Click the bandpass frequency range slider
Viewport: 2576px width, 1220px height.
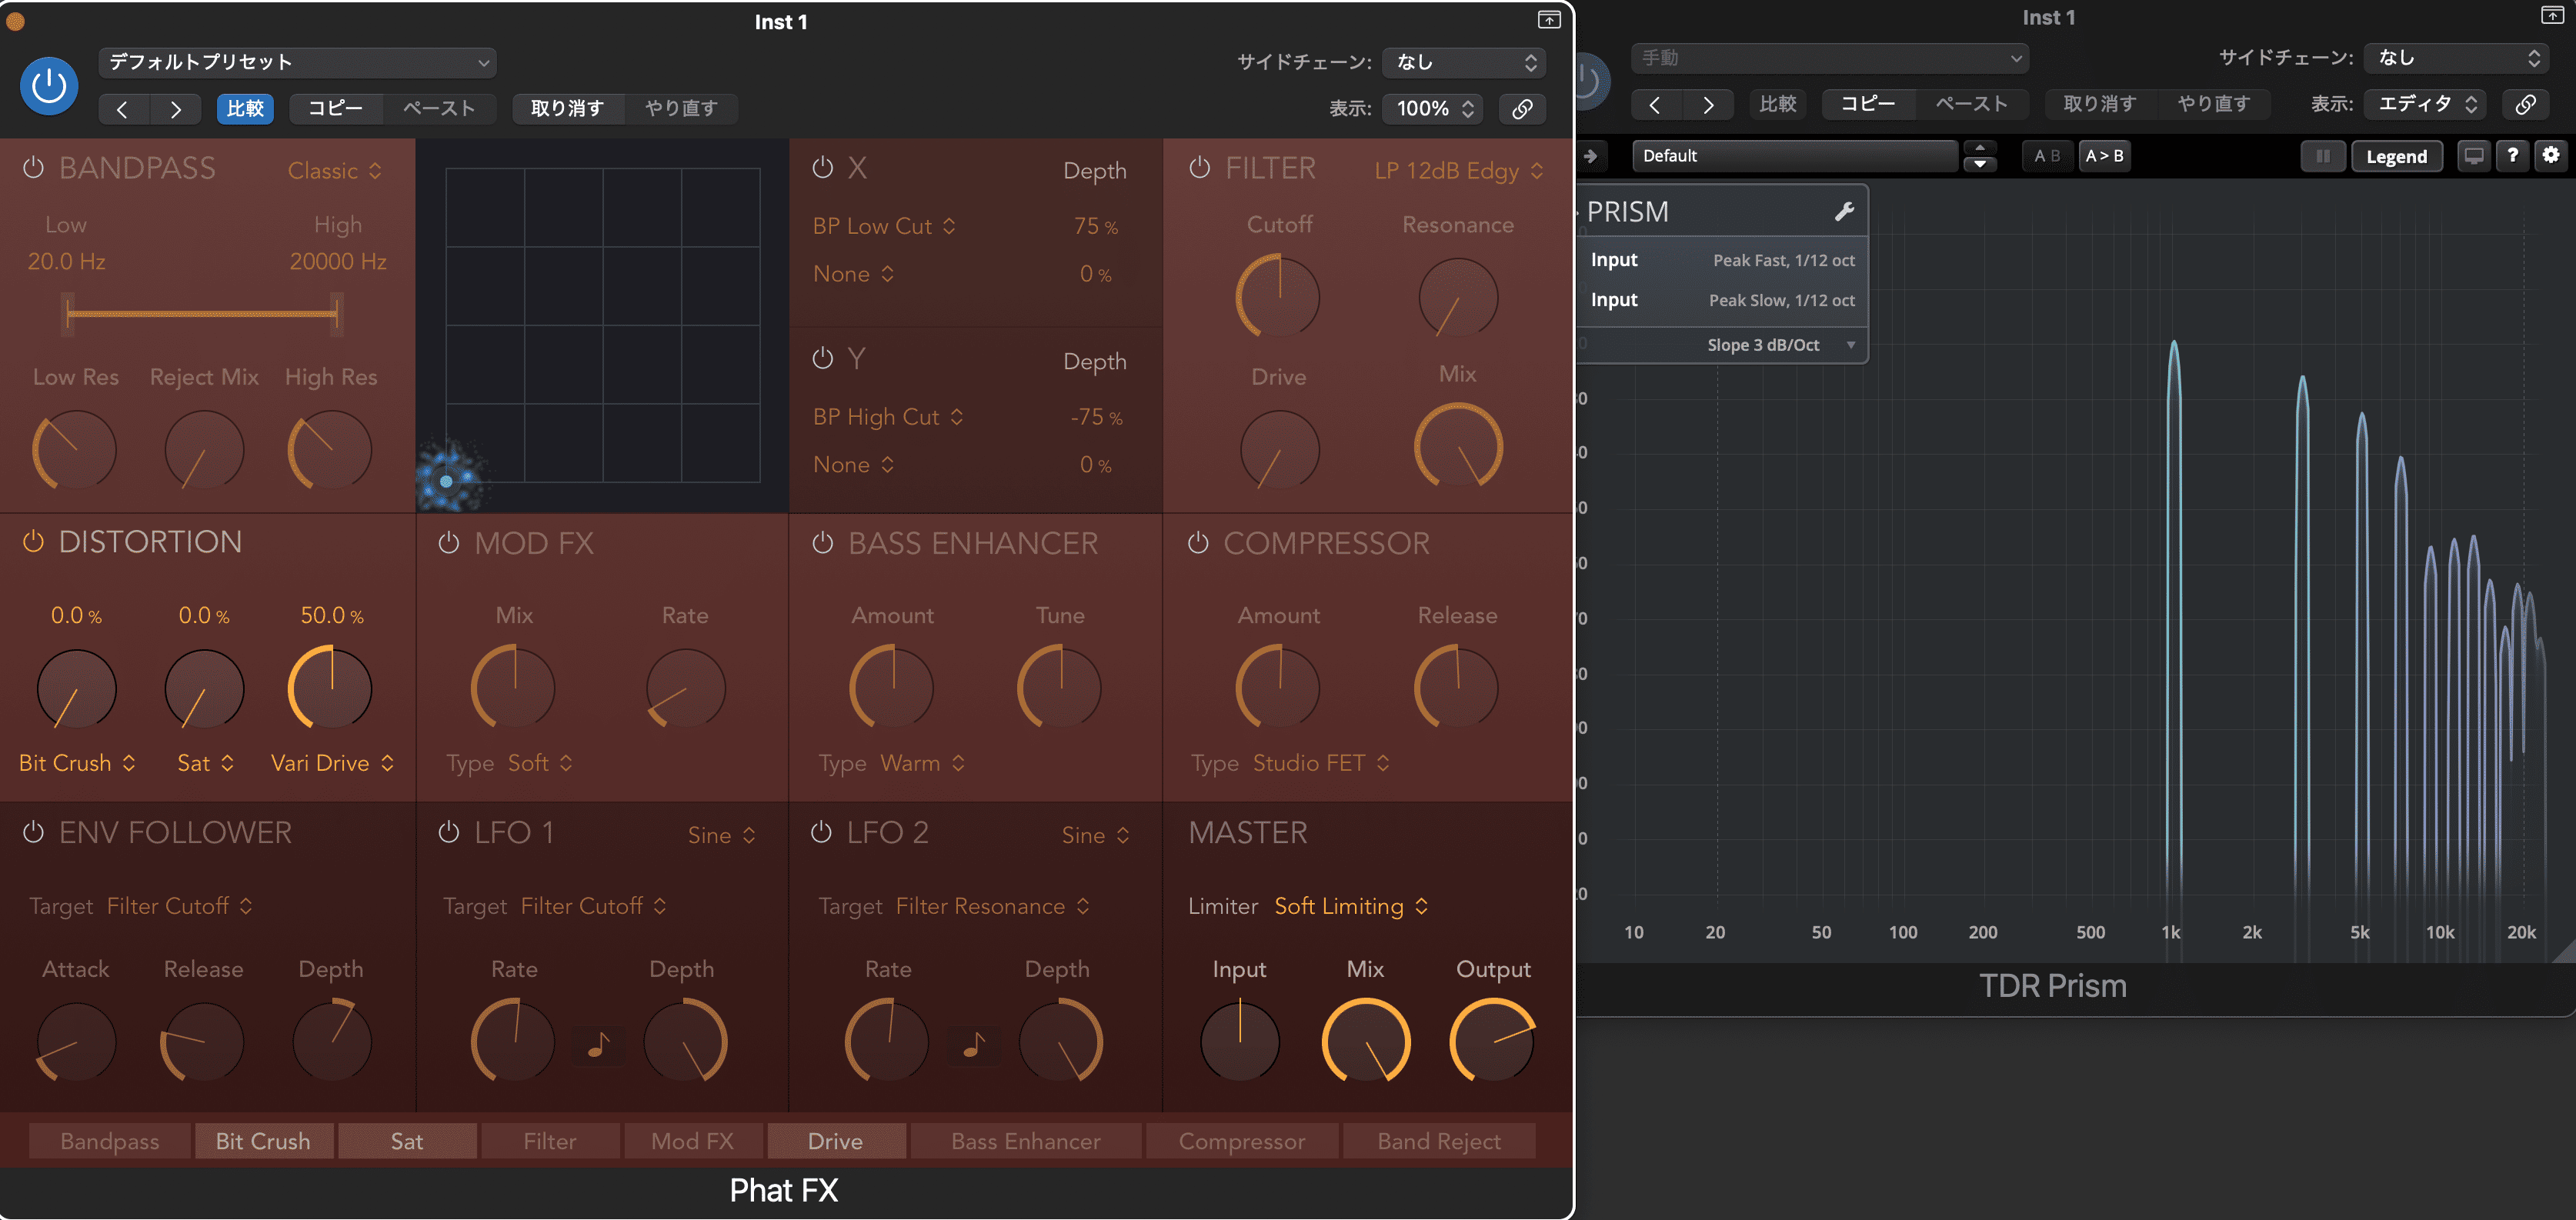tap(202, 314)
